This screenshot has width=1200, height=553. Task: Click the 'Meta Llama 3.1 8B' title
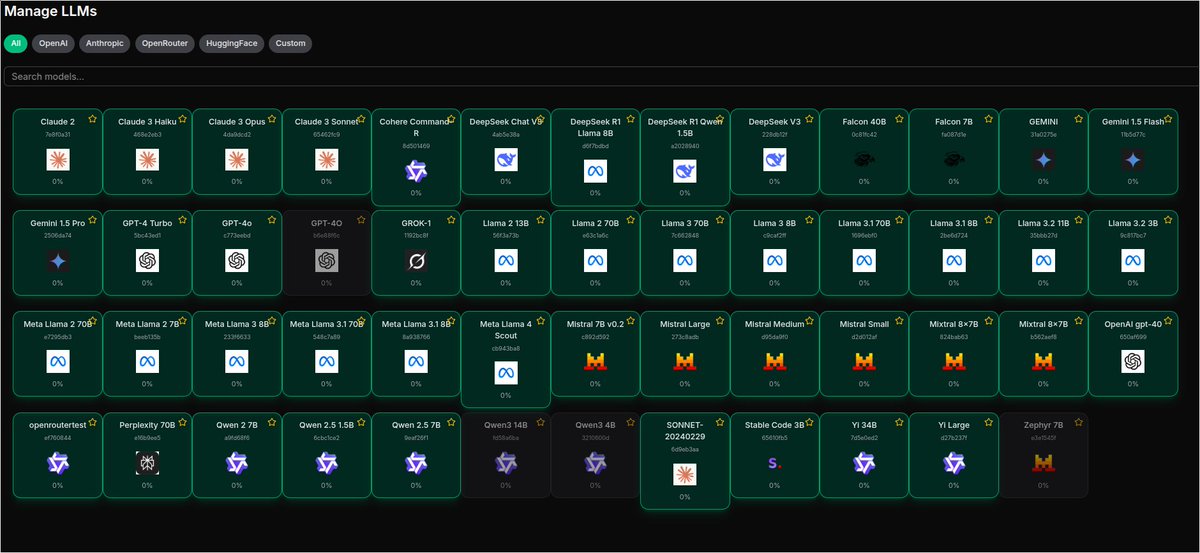click(414, 325)
